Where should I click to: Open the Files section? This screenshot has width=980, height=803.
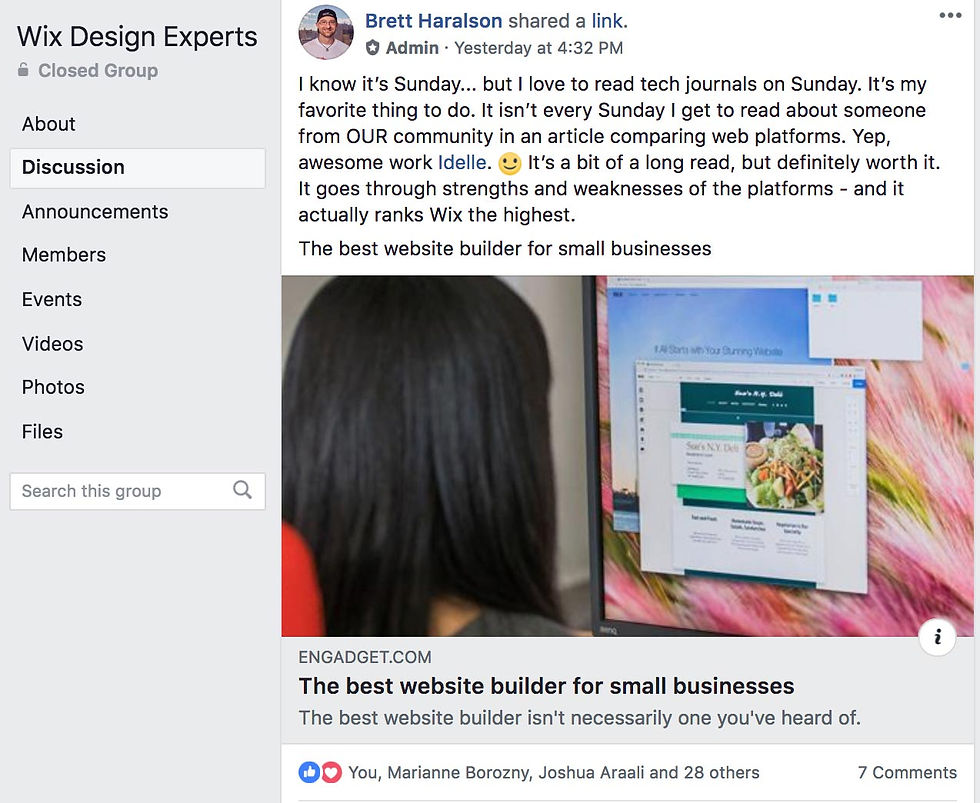tap(42, 432)
